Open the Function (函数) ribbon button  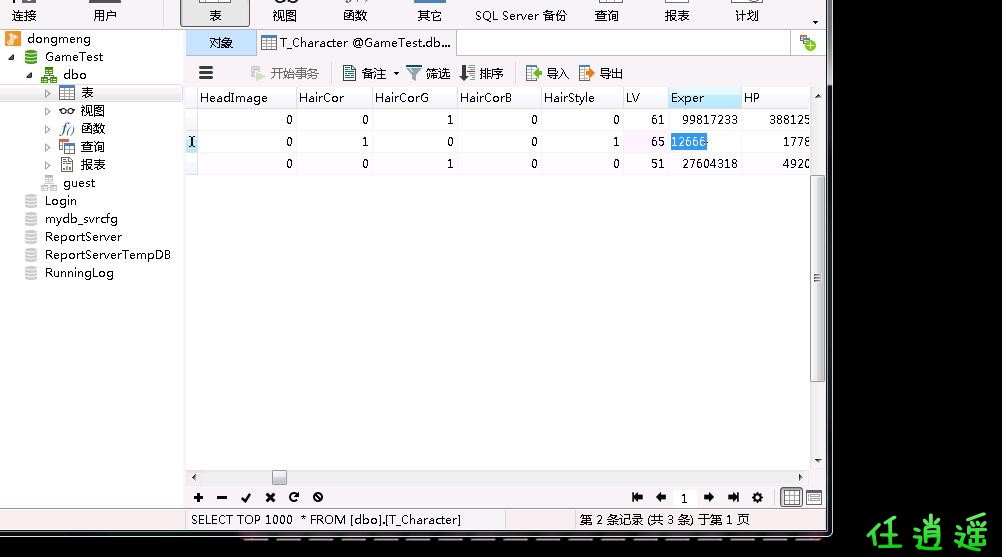(355, 13)
